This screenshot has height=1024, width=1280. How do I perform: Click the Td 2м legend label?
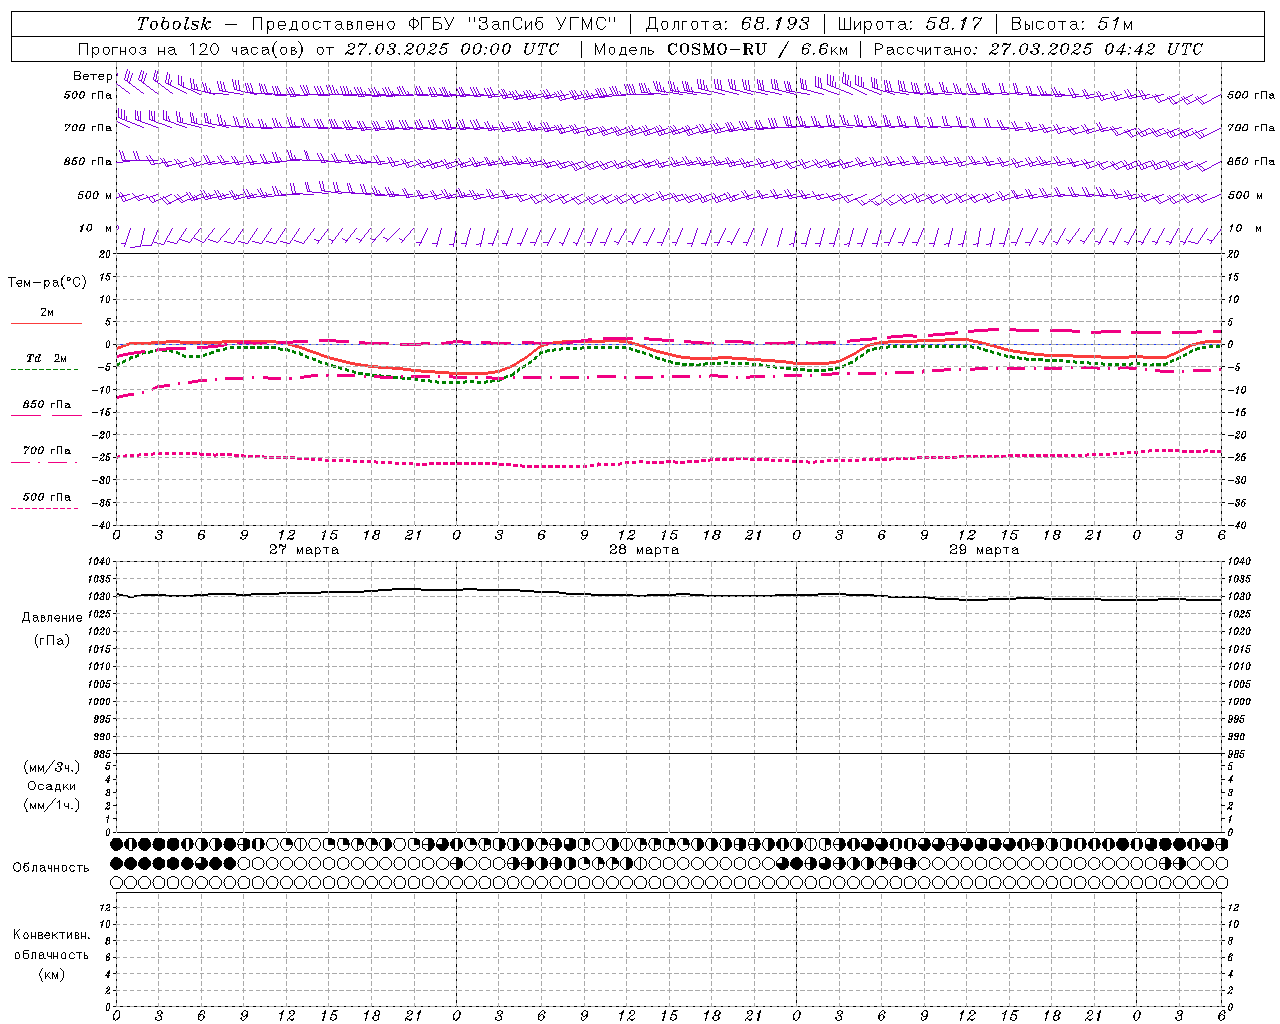pyautogui.click(x=47, y=358)
